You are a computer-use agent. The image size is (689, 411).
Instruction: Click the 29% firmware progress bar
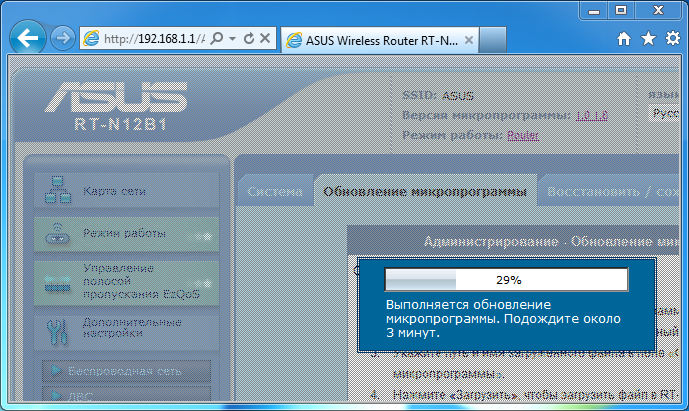507,280
